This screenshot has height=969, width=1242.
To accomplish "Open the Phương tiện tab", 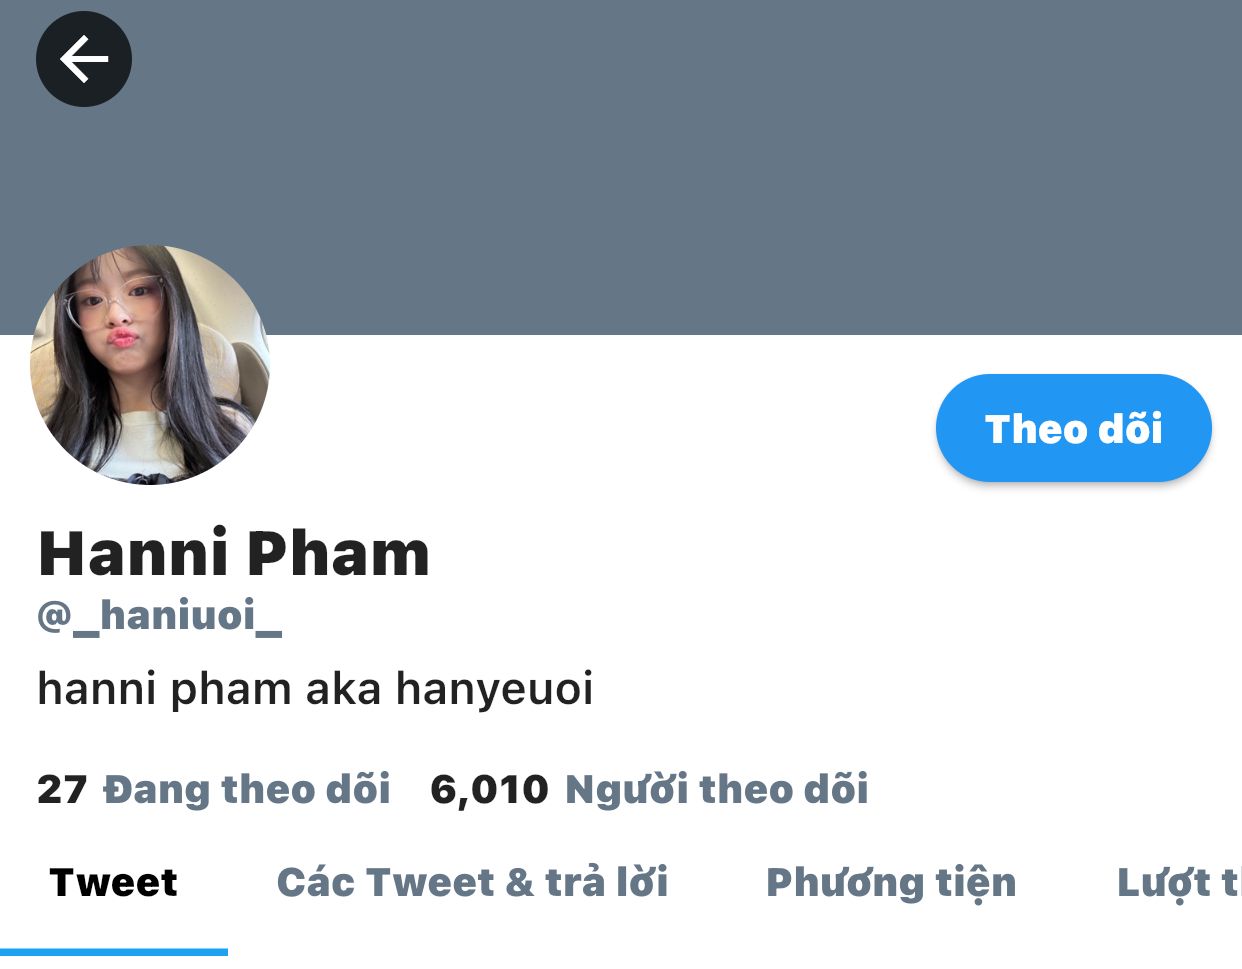I will (891, 883).
